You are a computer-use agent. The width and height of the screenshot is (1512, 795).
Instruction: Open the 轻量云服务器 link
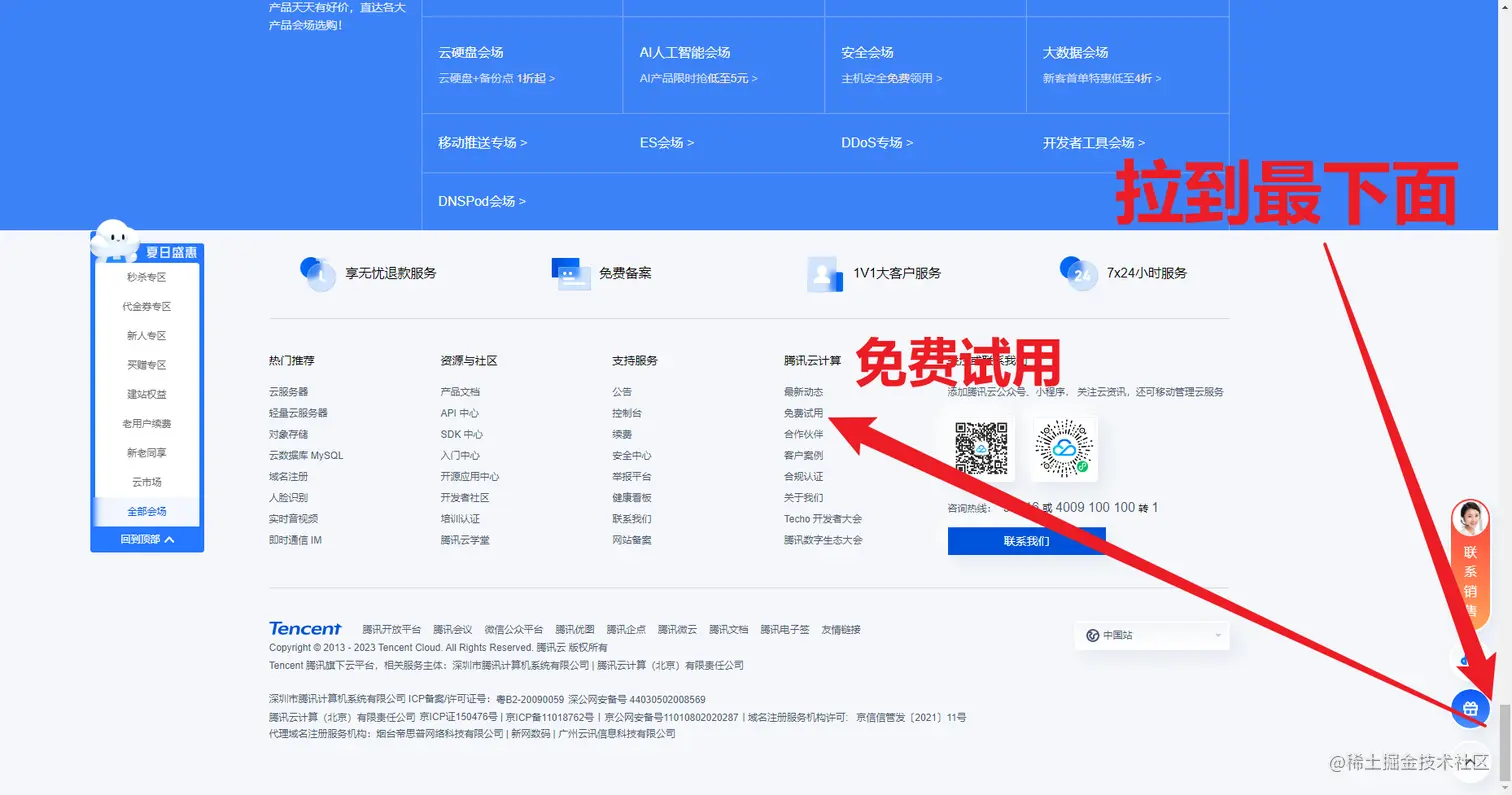pyautogui.click(x=298, y=413)
